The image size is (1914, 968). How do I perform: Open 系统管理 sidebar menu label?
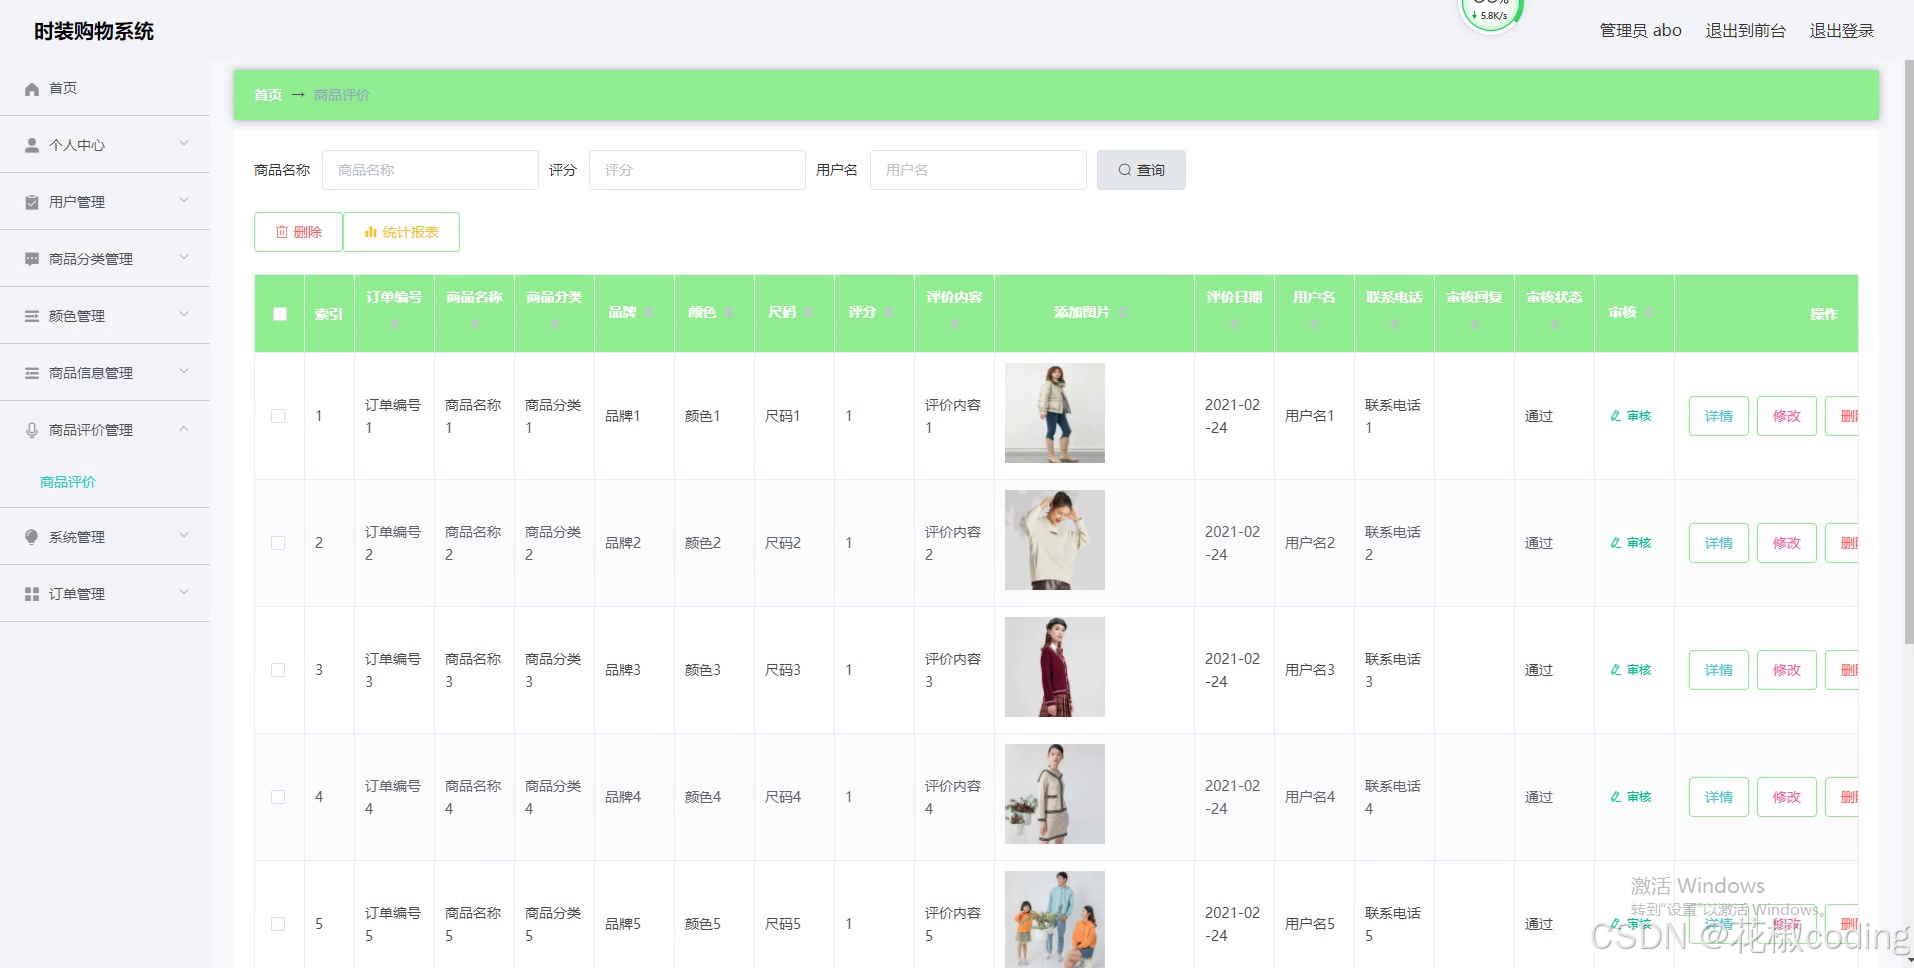[77, 537]
